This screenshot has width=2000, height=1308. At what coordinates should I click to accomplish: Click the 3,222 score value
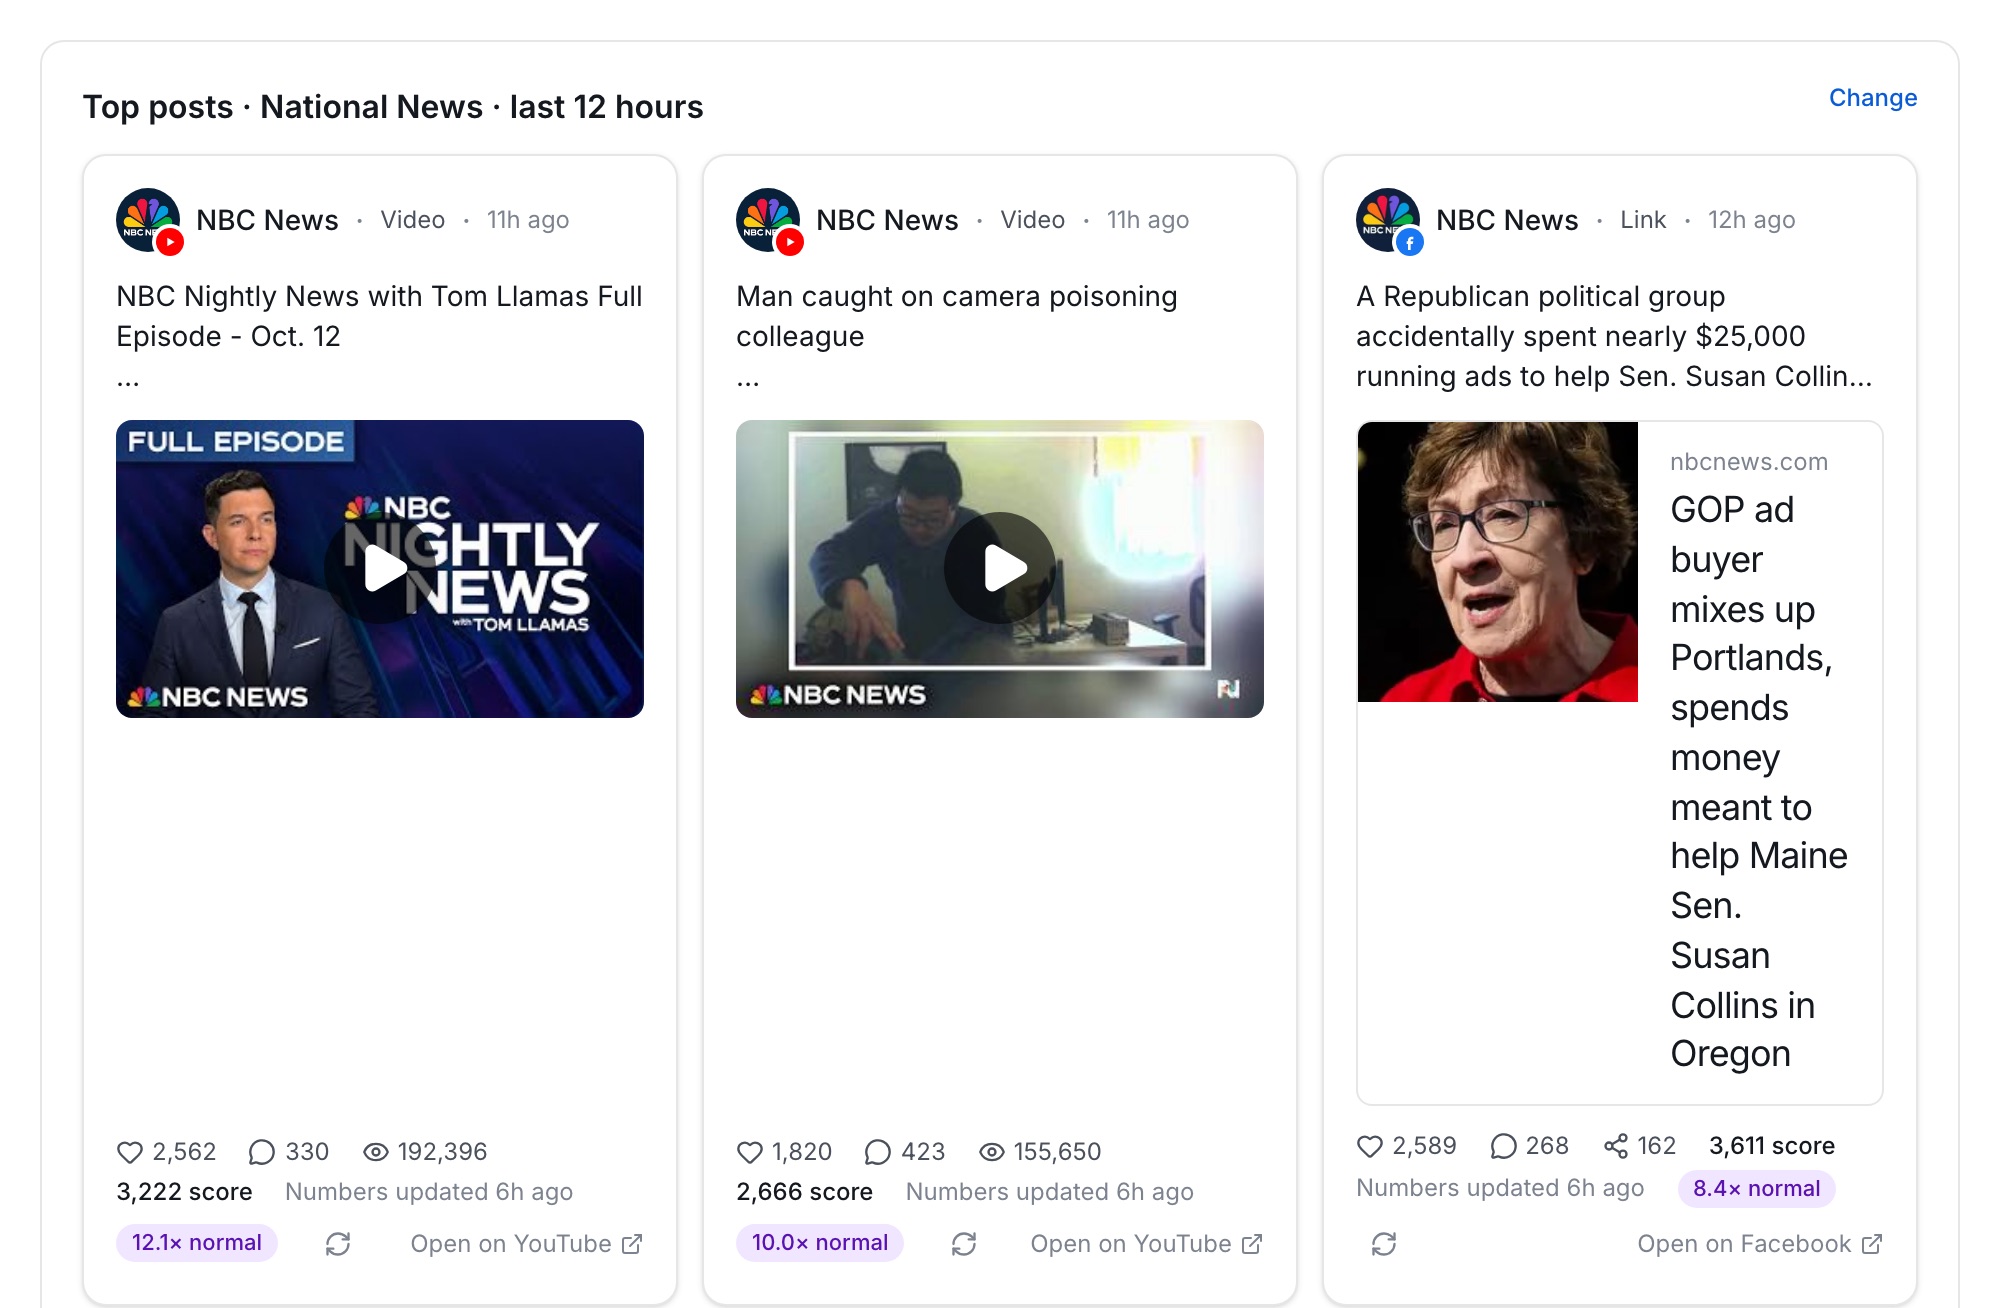184,1192
